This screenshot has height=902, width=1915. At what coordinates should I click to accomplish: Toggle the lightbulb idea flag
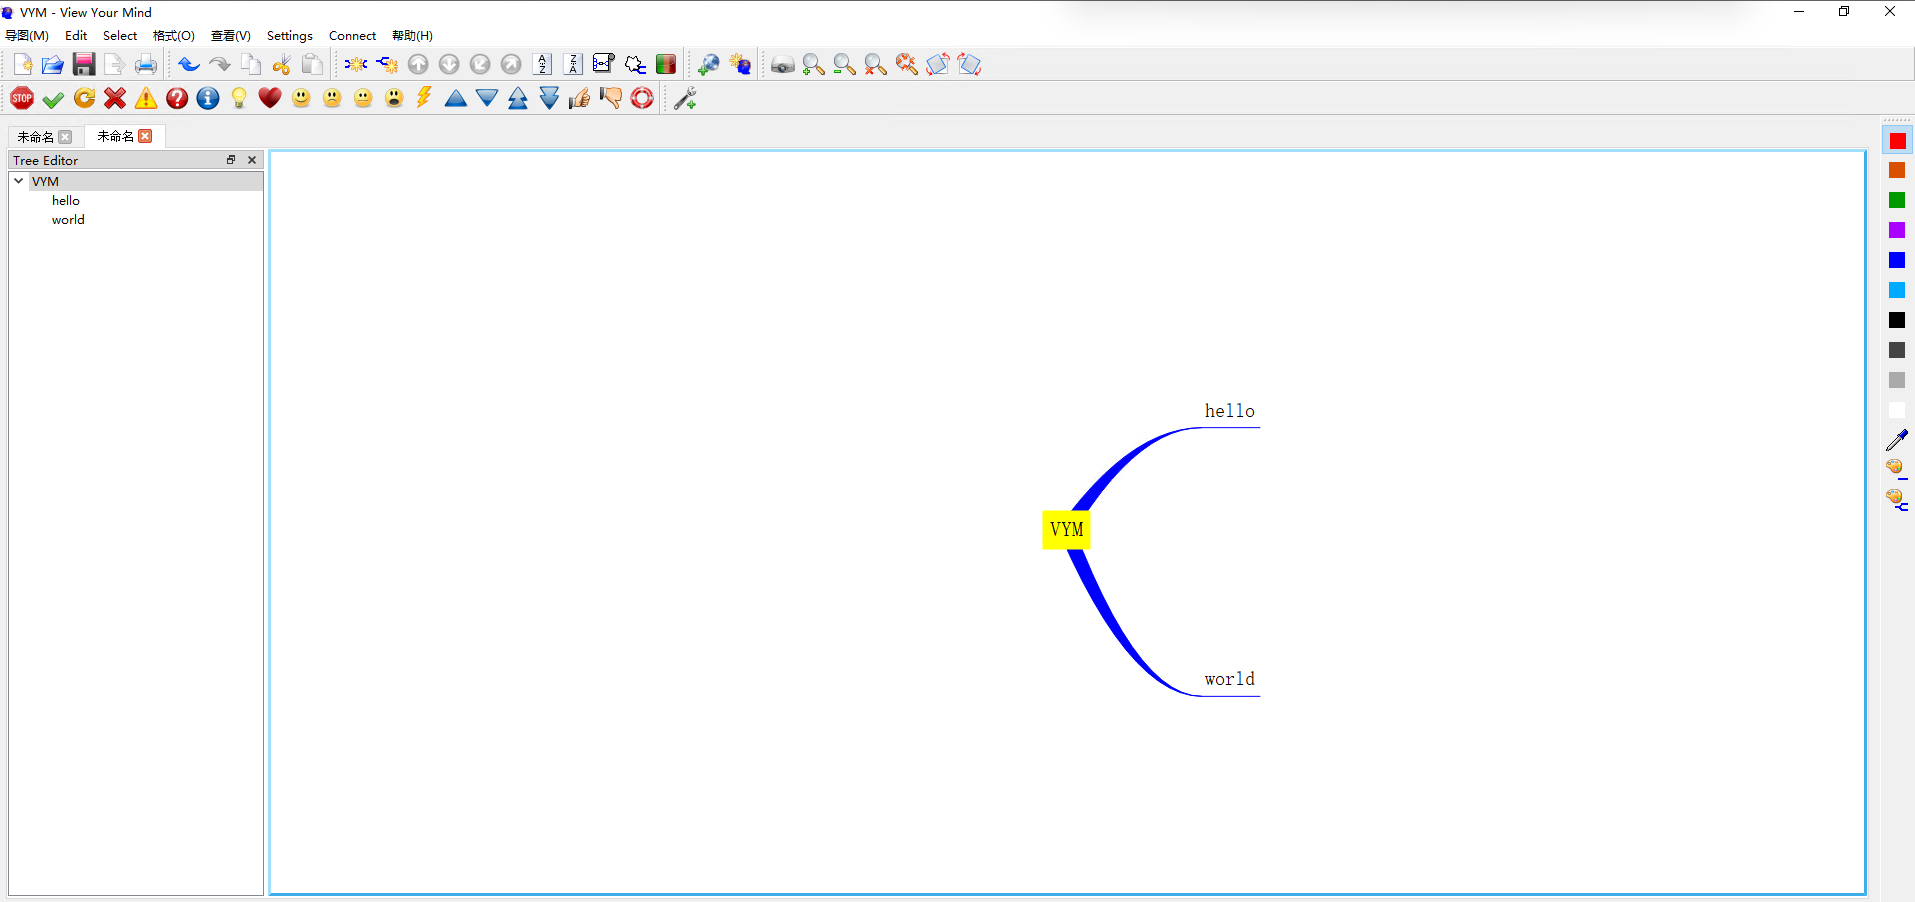[x=239, y=98]
